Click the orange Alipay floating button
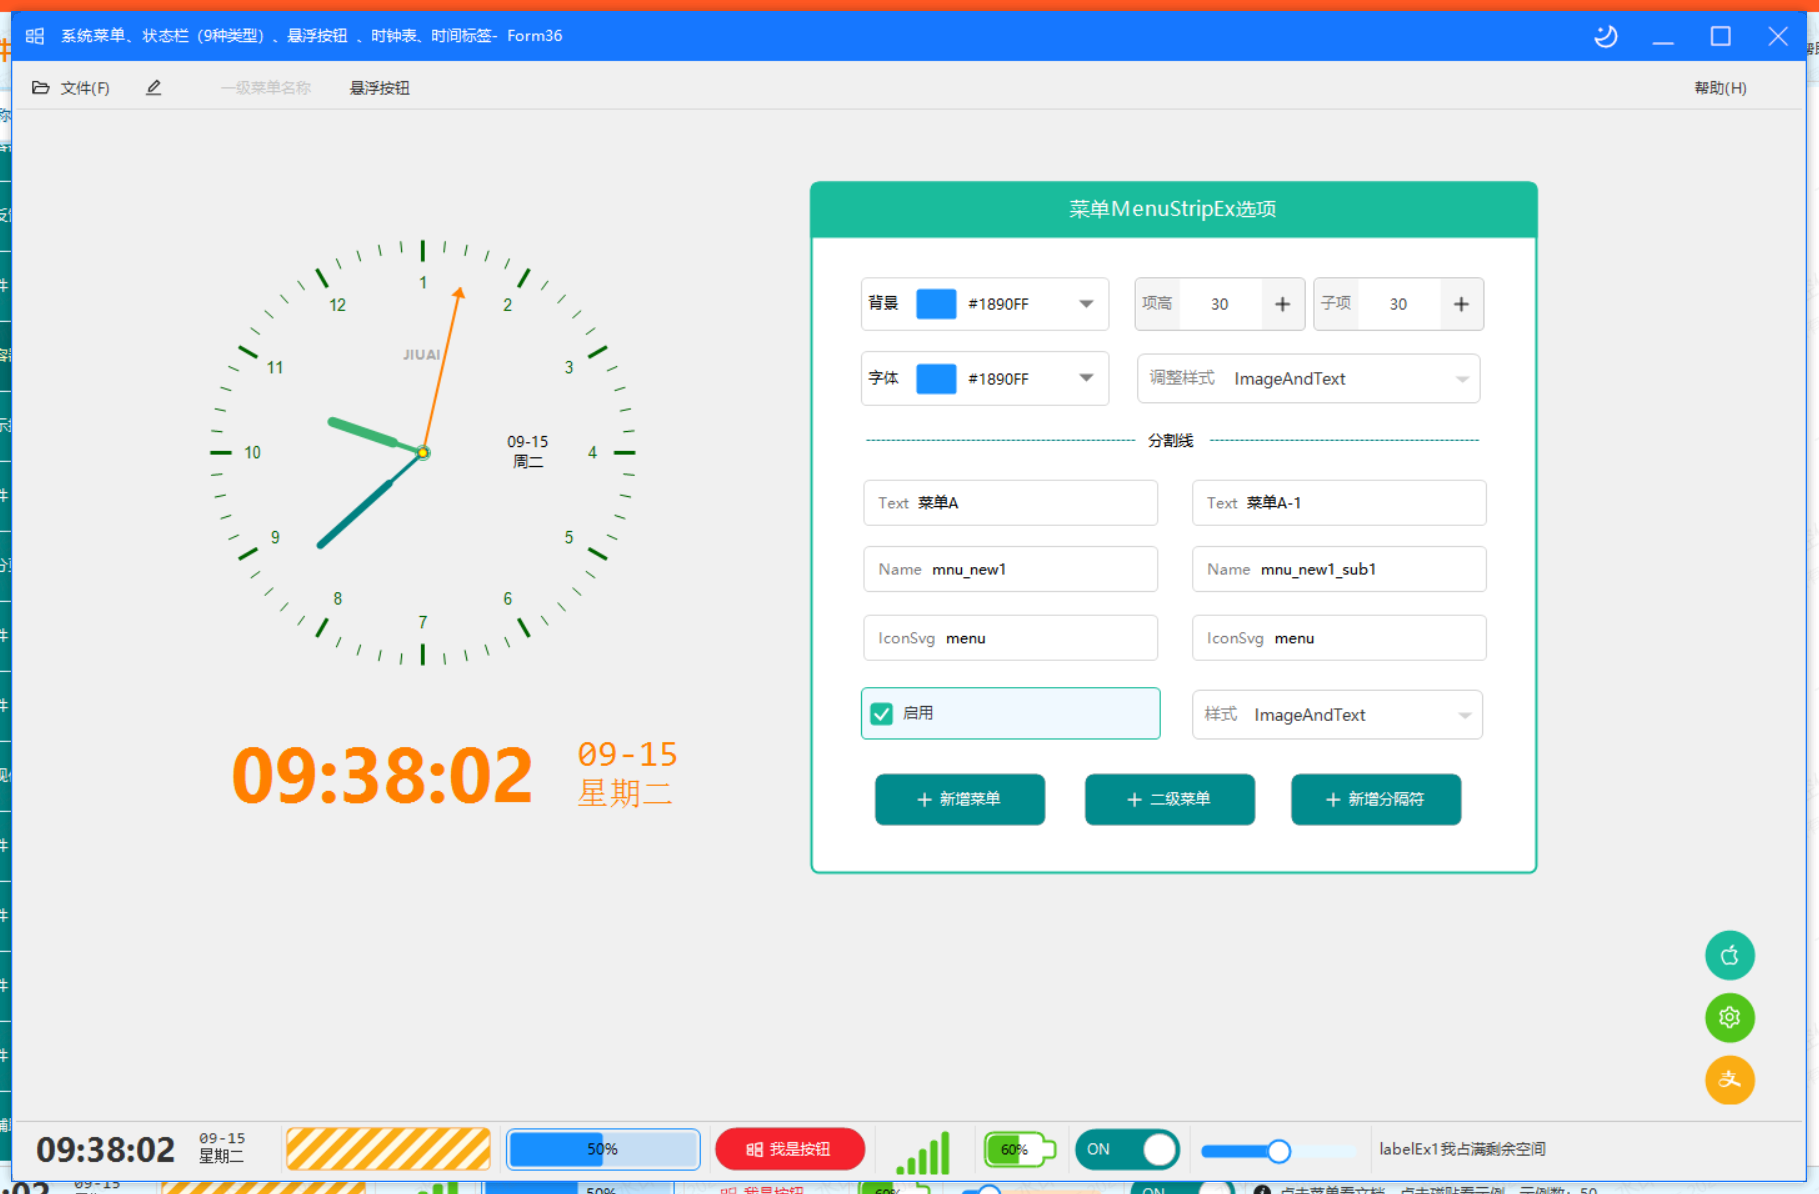 coord(1729,1080)
